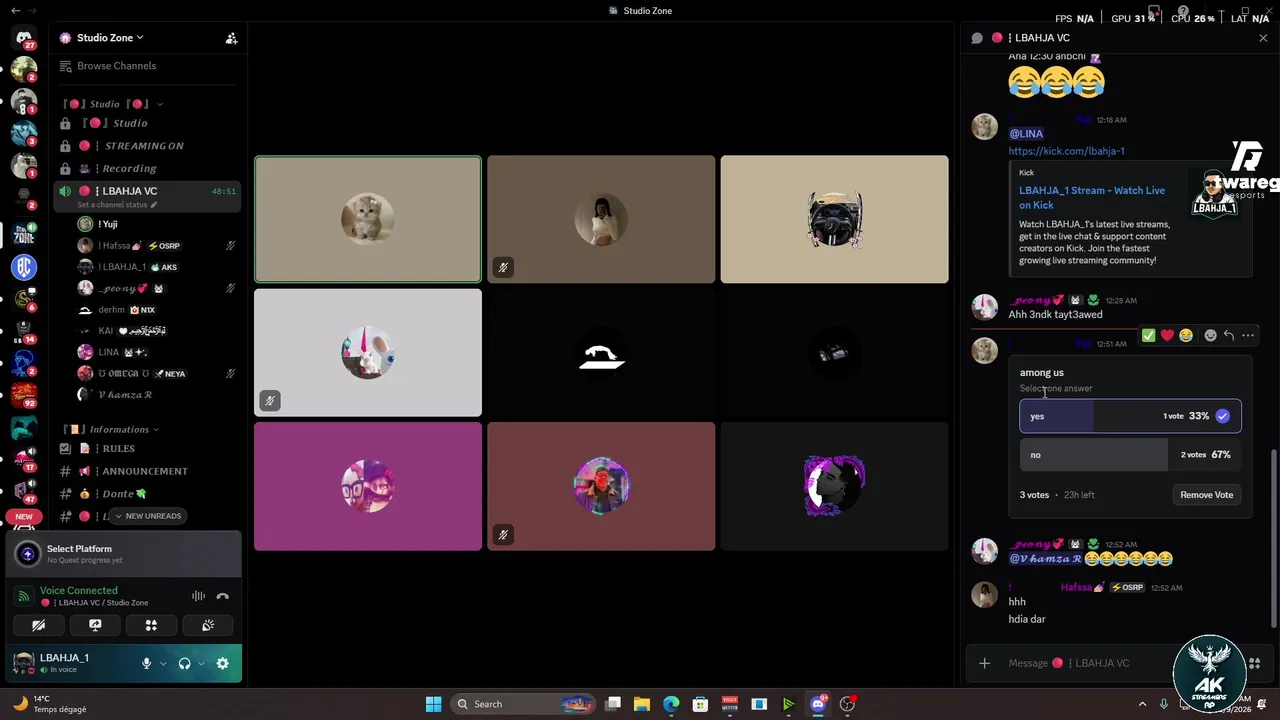Collapse the Informations category
This screenshot has width=1280, height=720.
[x=111, y=429]
